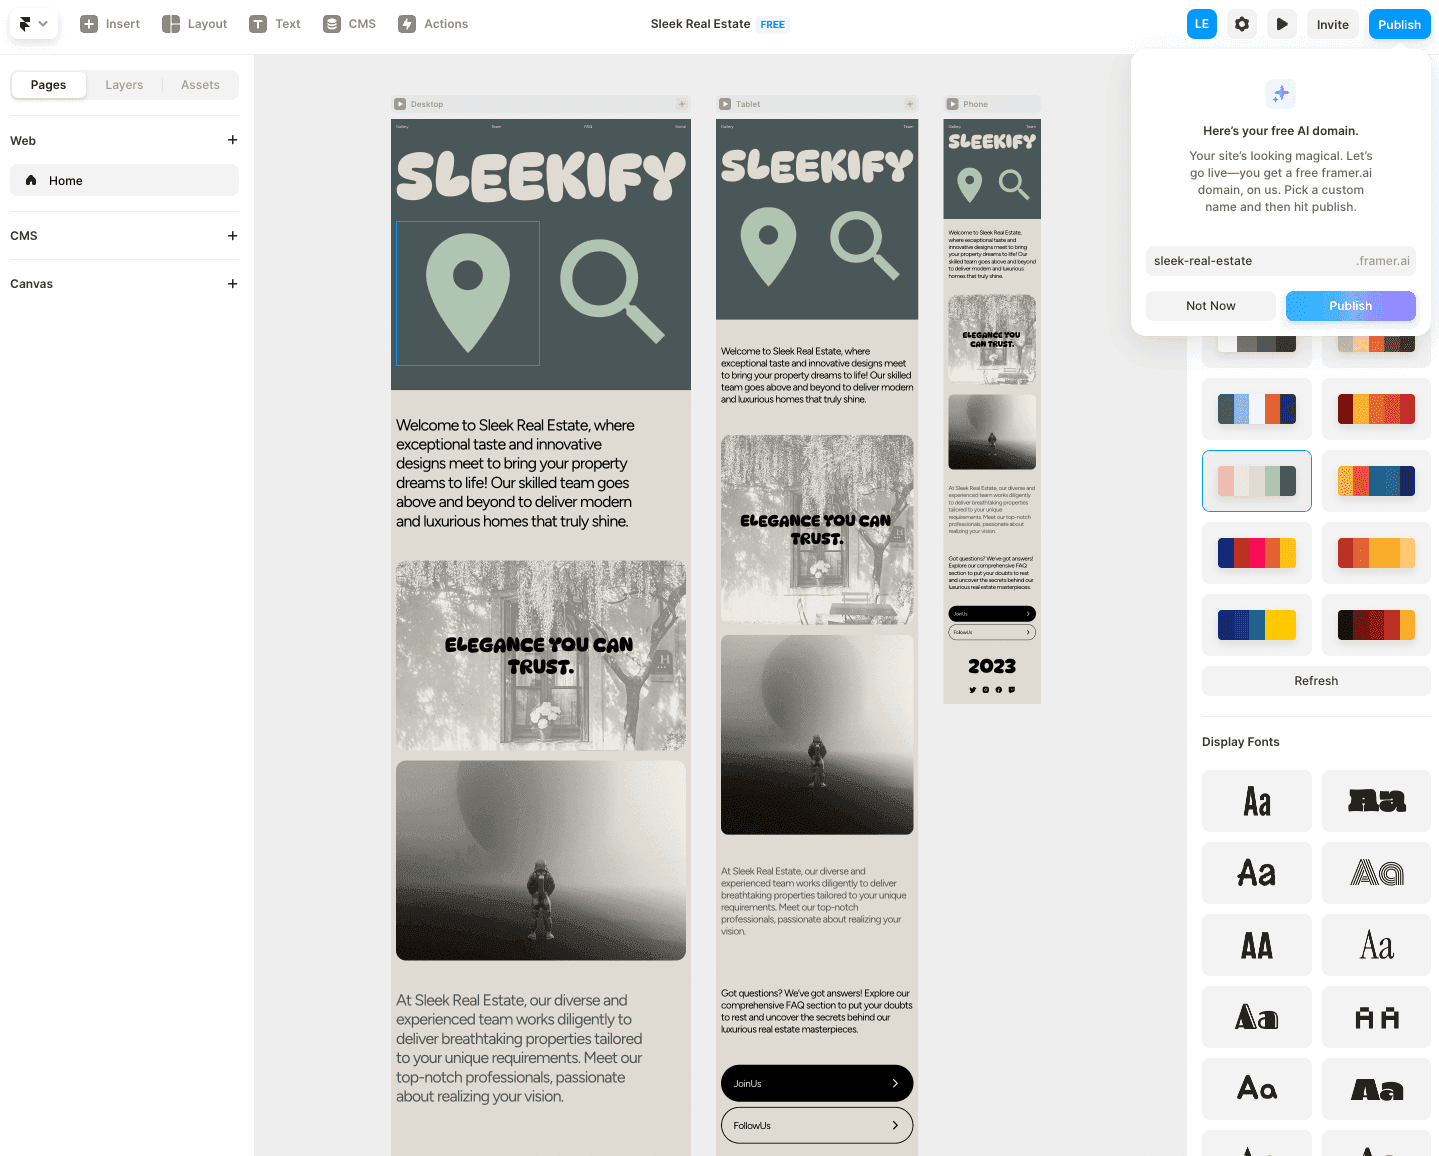
Task: Add a new Web page
Action: (232, 140)
